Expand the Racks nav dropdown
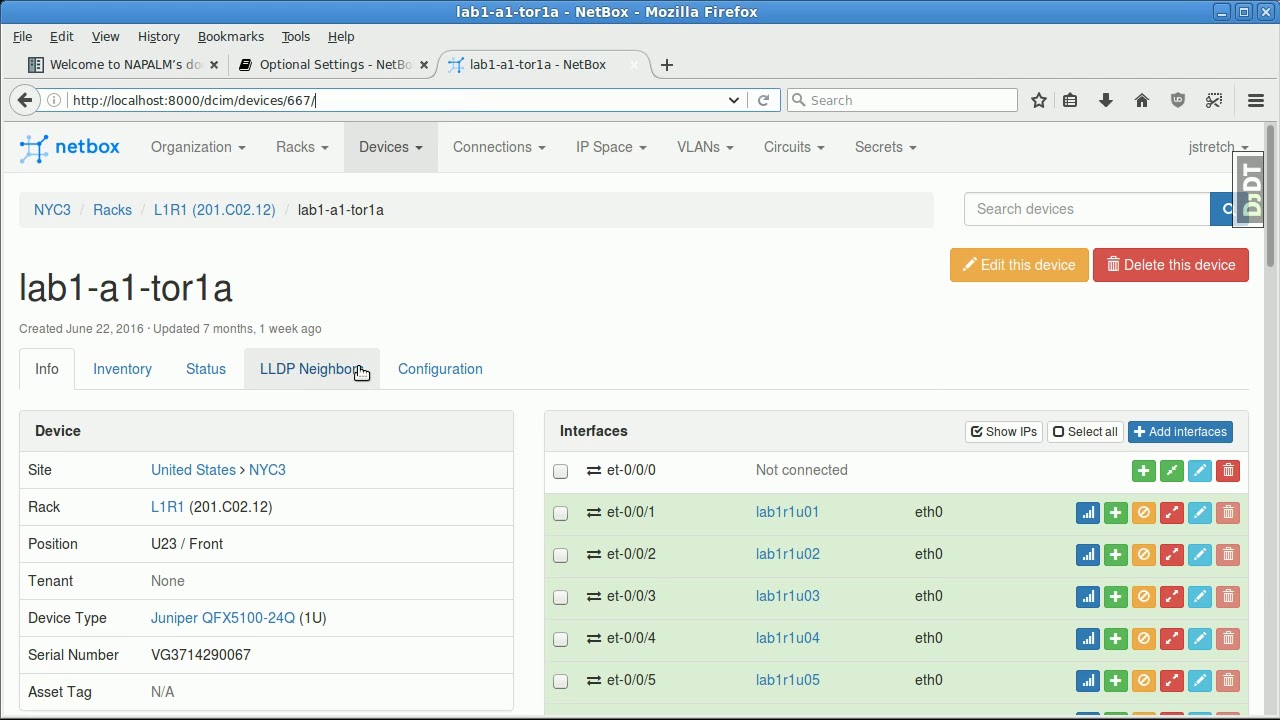This screenshot has width=1280, height=720. click(x=302, y=147)
